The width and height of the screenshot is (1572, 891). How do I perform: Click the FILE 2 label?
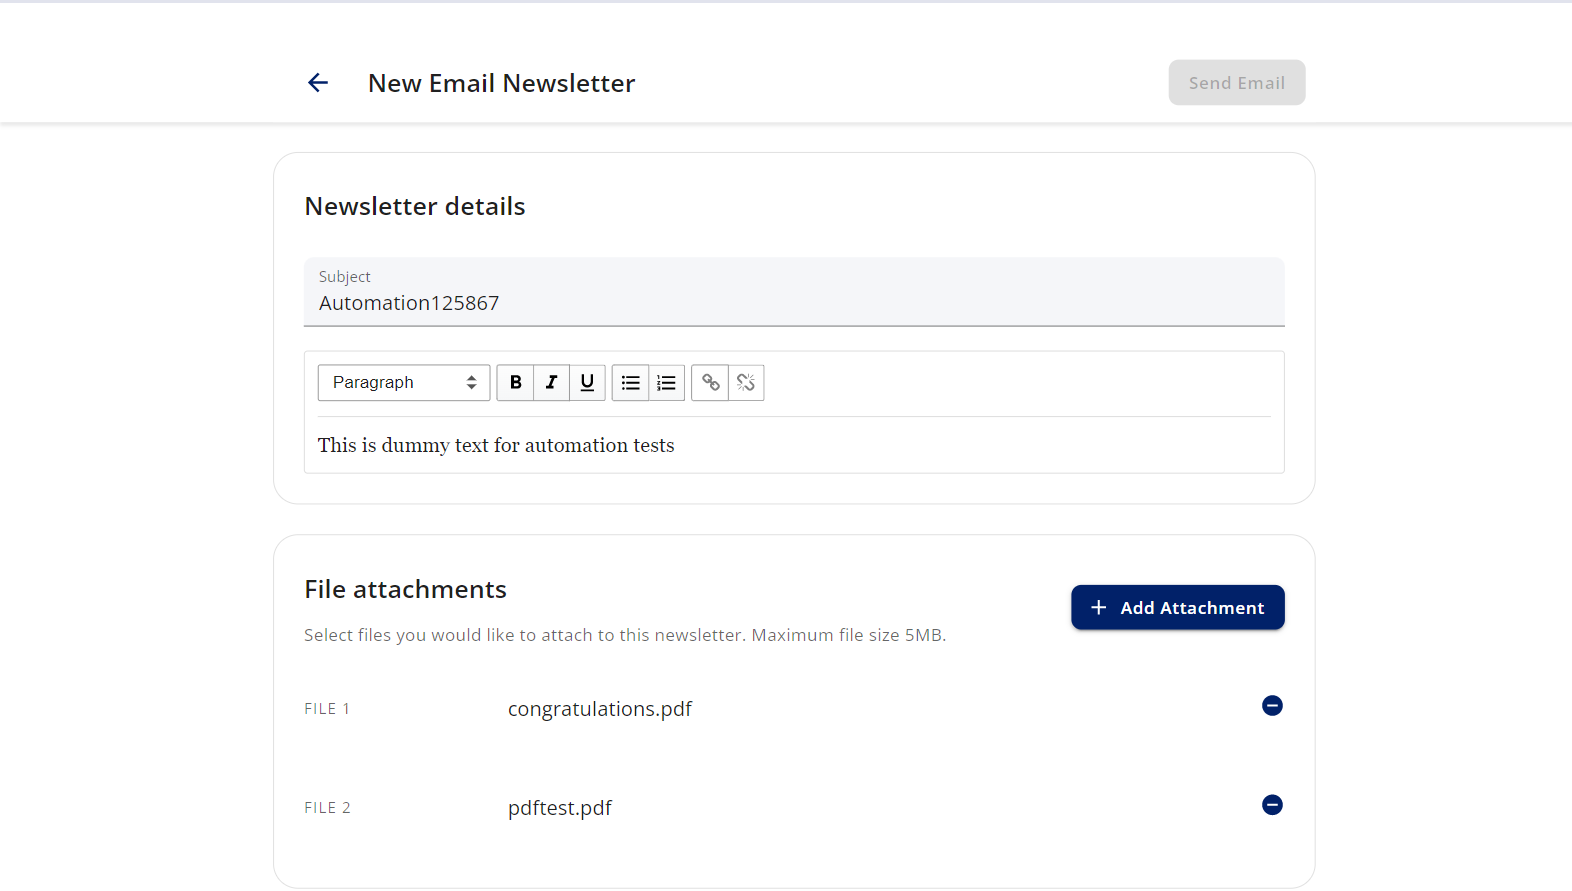pyautogui.click(x=327, y=808)
